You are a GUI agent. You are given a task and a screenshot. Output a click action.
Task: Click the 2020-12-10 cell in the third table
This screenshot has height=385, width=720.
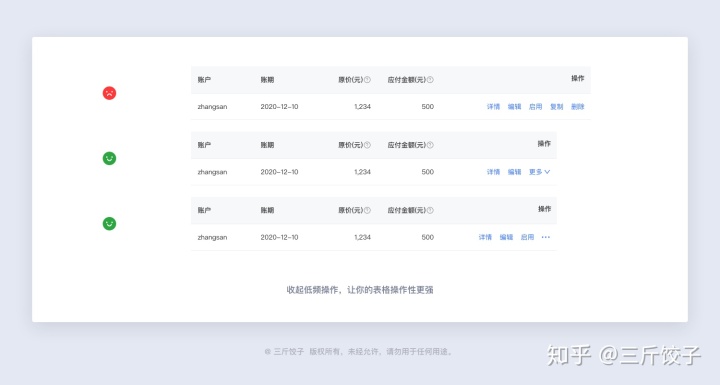279,237
